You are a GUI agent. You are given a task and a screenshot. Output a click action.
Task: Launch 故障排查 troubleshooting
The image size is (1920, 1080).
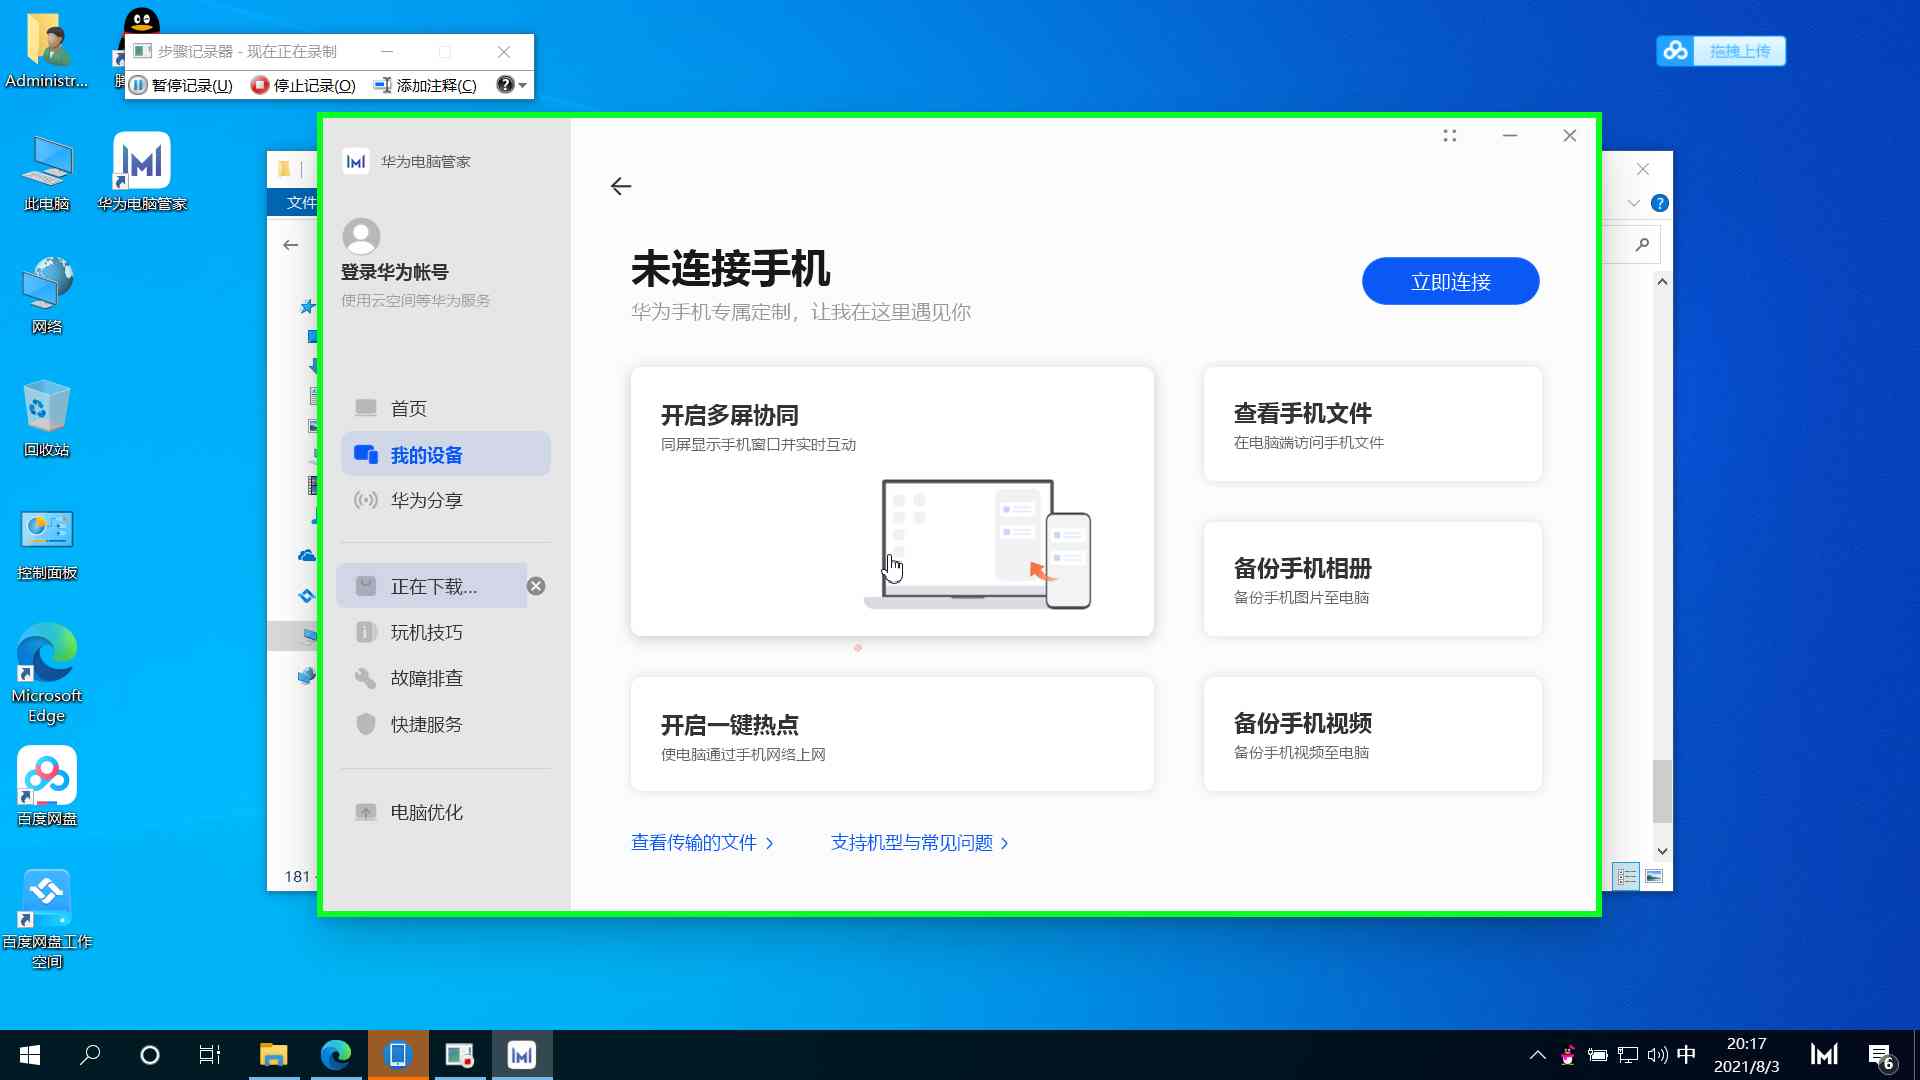point(425,678)
